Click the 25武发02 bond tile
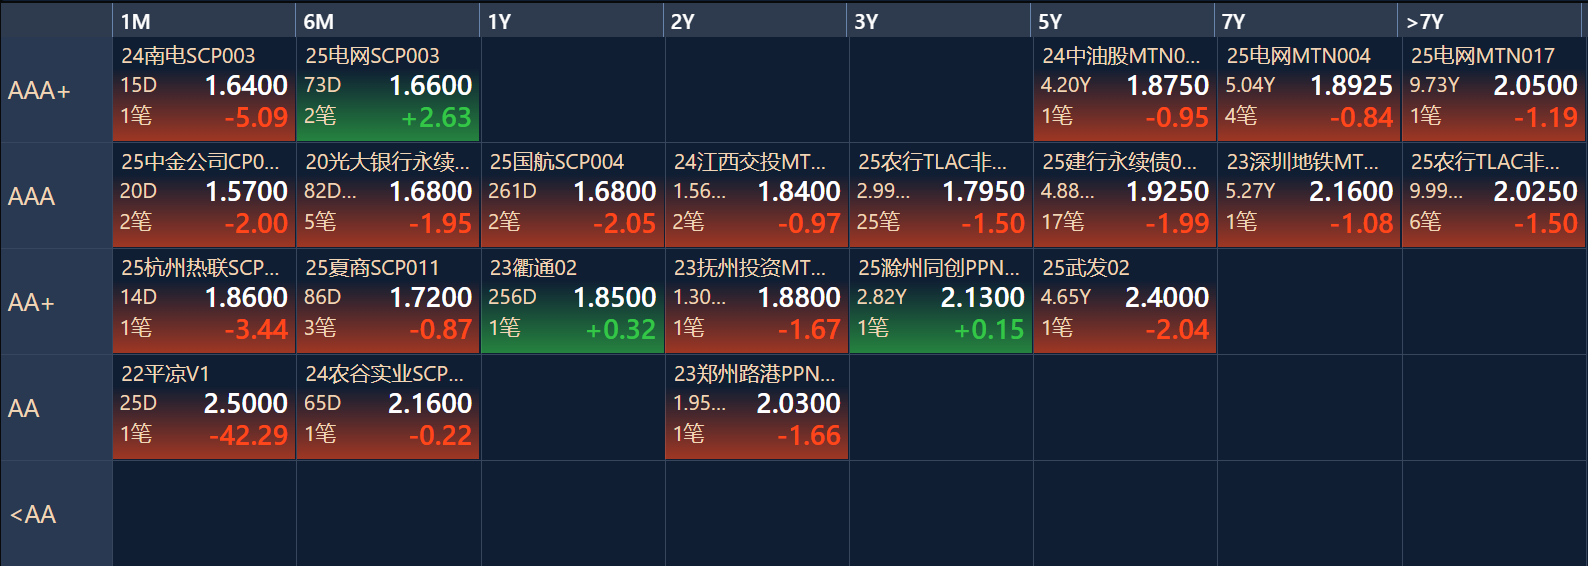 (1124, 302)
